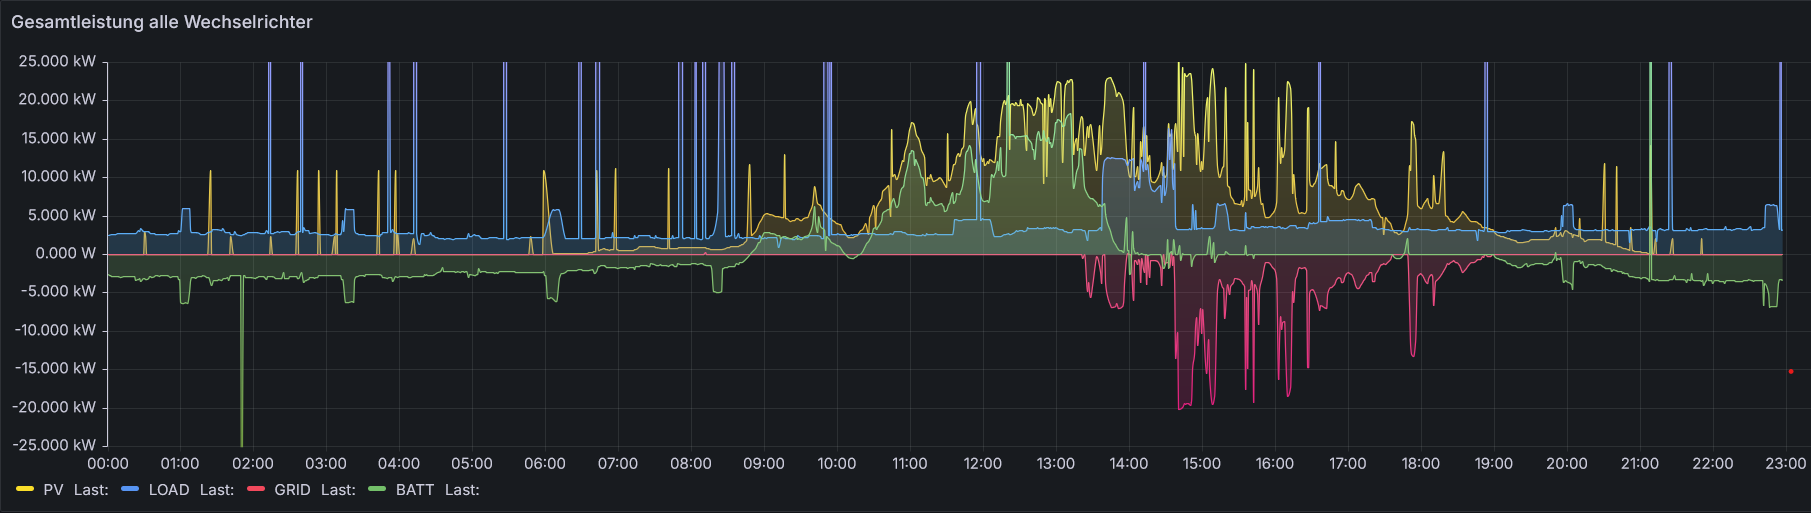This screenshot has width=1811, height=513.
Task: Click the small red dot at chart's right edge
Action: (1790, 372)
